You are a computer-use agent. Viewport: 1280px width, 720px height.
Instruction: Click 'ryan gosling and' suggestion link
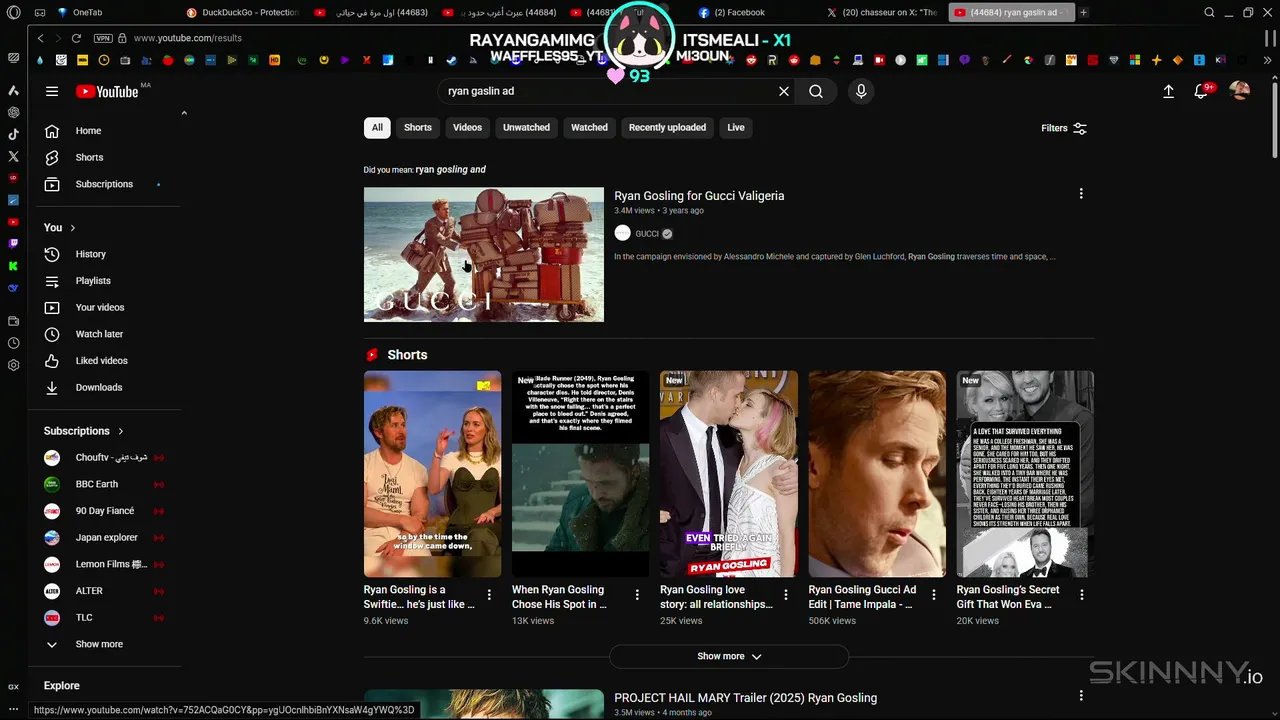coord(451,170)
